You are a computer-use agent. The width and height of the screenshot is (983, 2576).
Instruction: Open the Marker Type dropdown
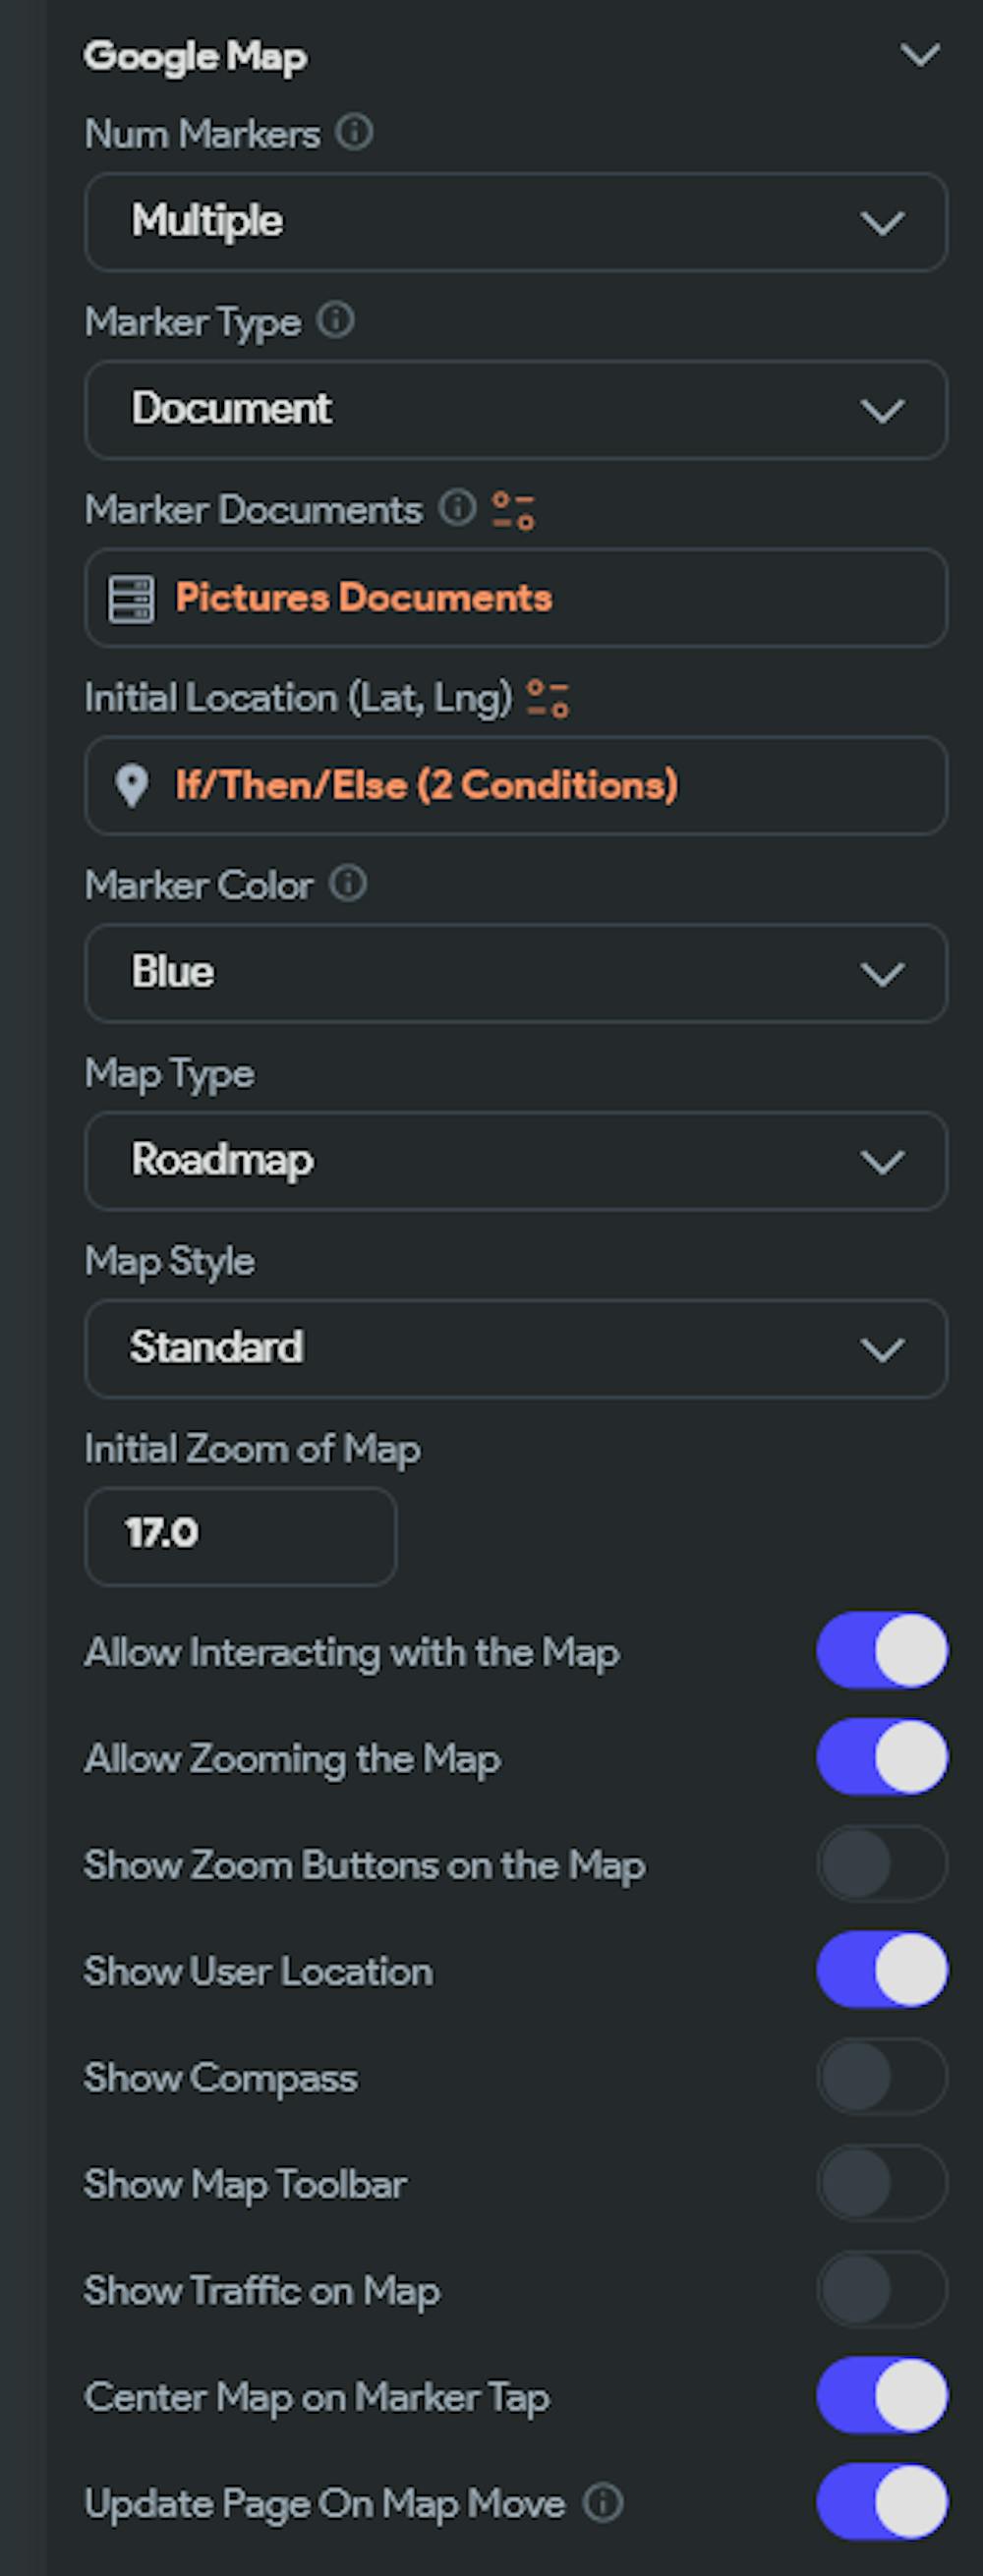[x=515, y=410]
